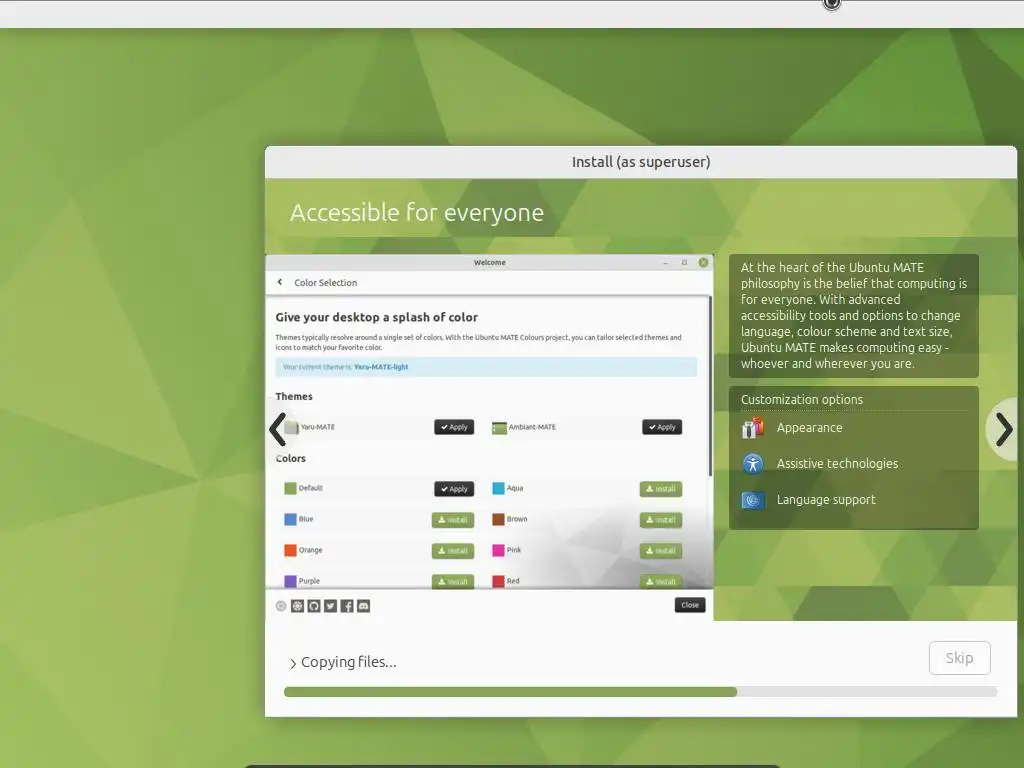Go to the next installer slide
The height and width of the screenshot is (768, 1024).
[1004, 429]
